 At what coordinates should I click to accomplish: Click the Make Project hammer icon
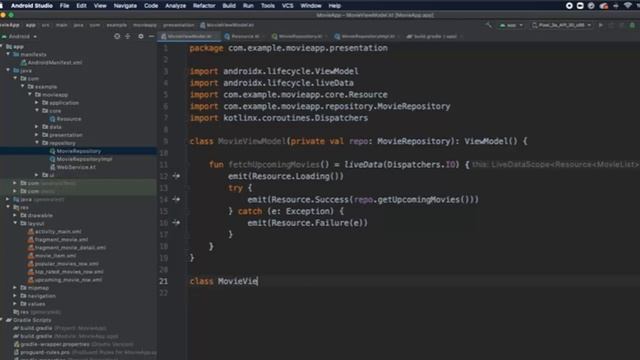pos(489,25)
